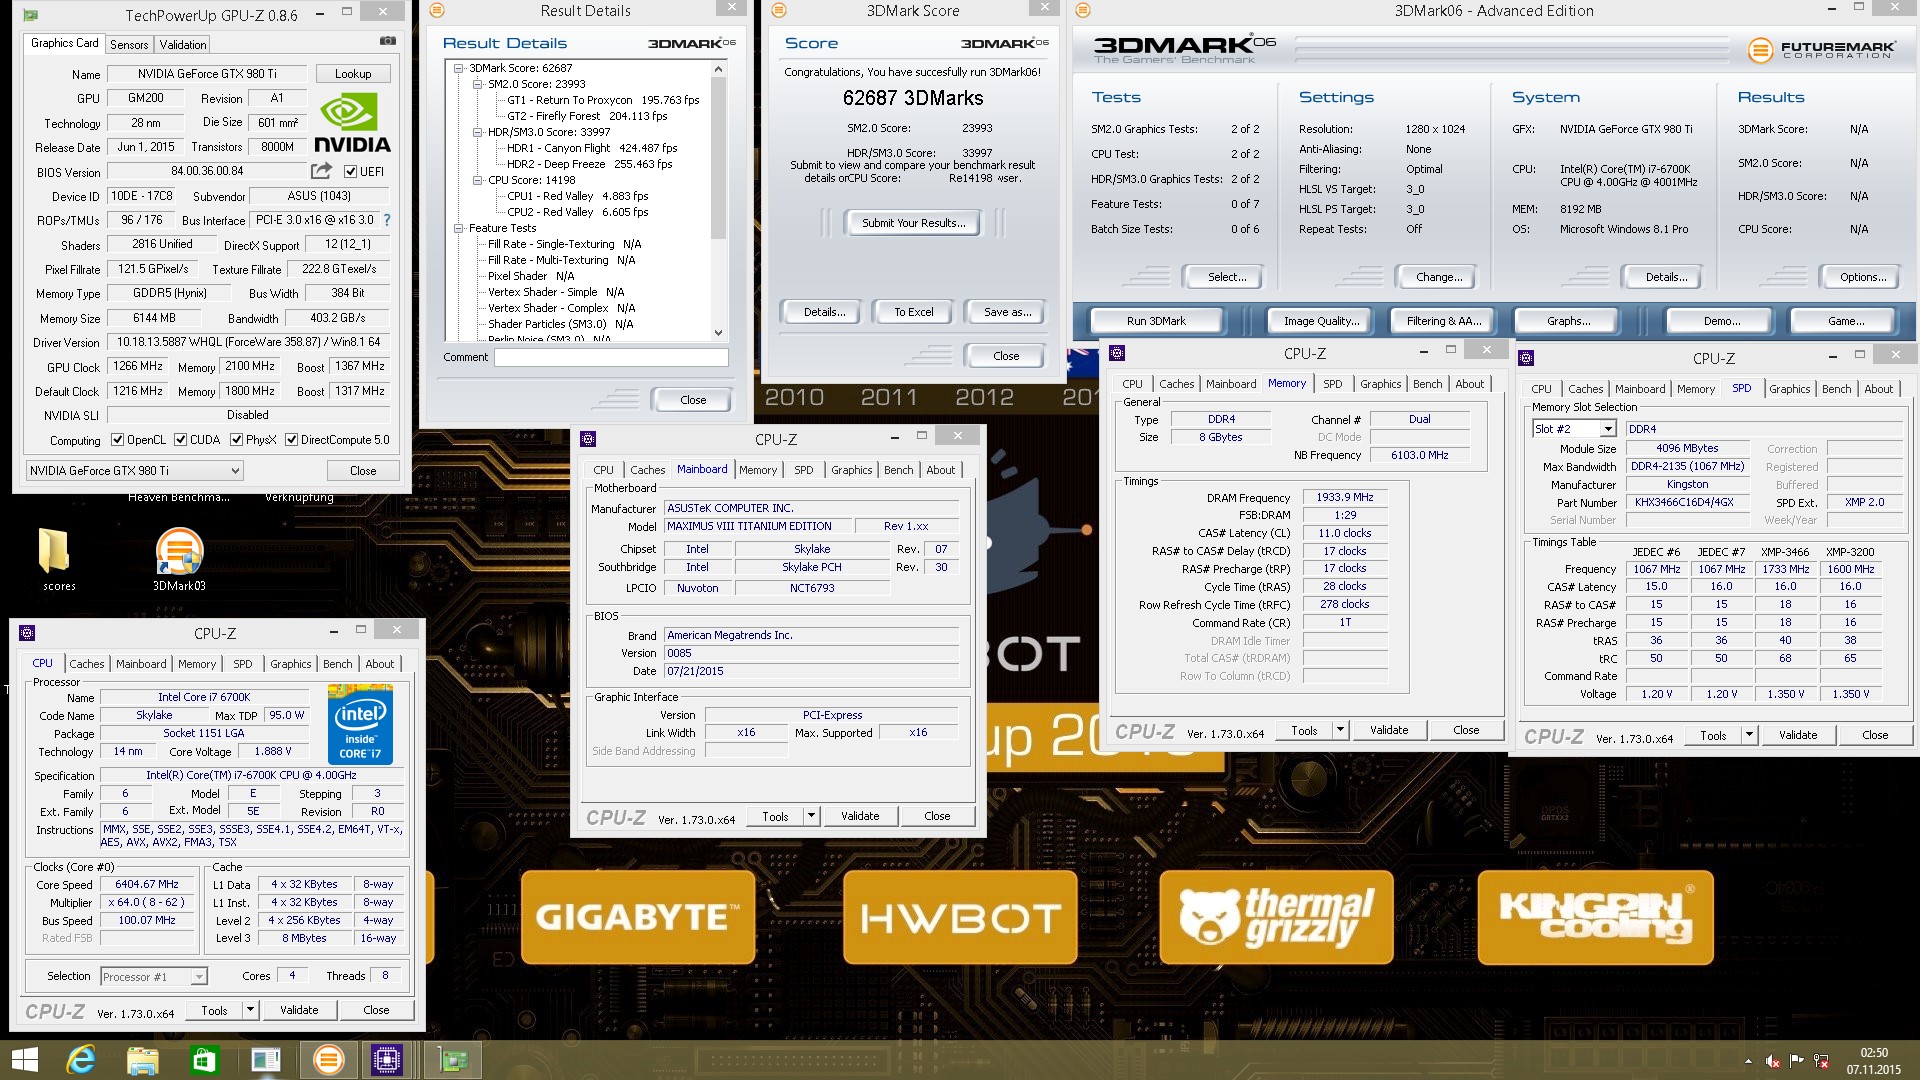Viewport: 1920px width, 1080px height.
Task: Open the CPU-Z taskbar icon
Action: (x=386, y=1059)
